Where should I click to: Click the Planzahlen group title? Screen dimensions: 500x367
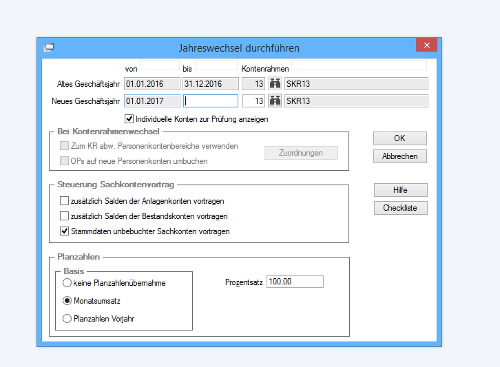pyautogui.click(x=79, y=257)
